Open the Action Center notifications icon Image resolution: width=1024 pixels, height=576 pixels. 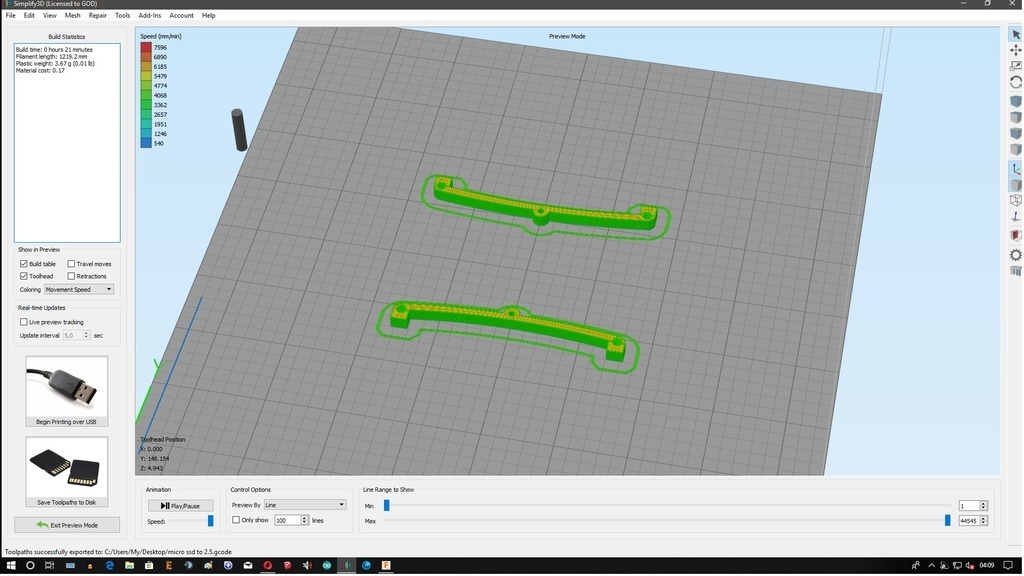pos(1008,566)
